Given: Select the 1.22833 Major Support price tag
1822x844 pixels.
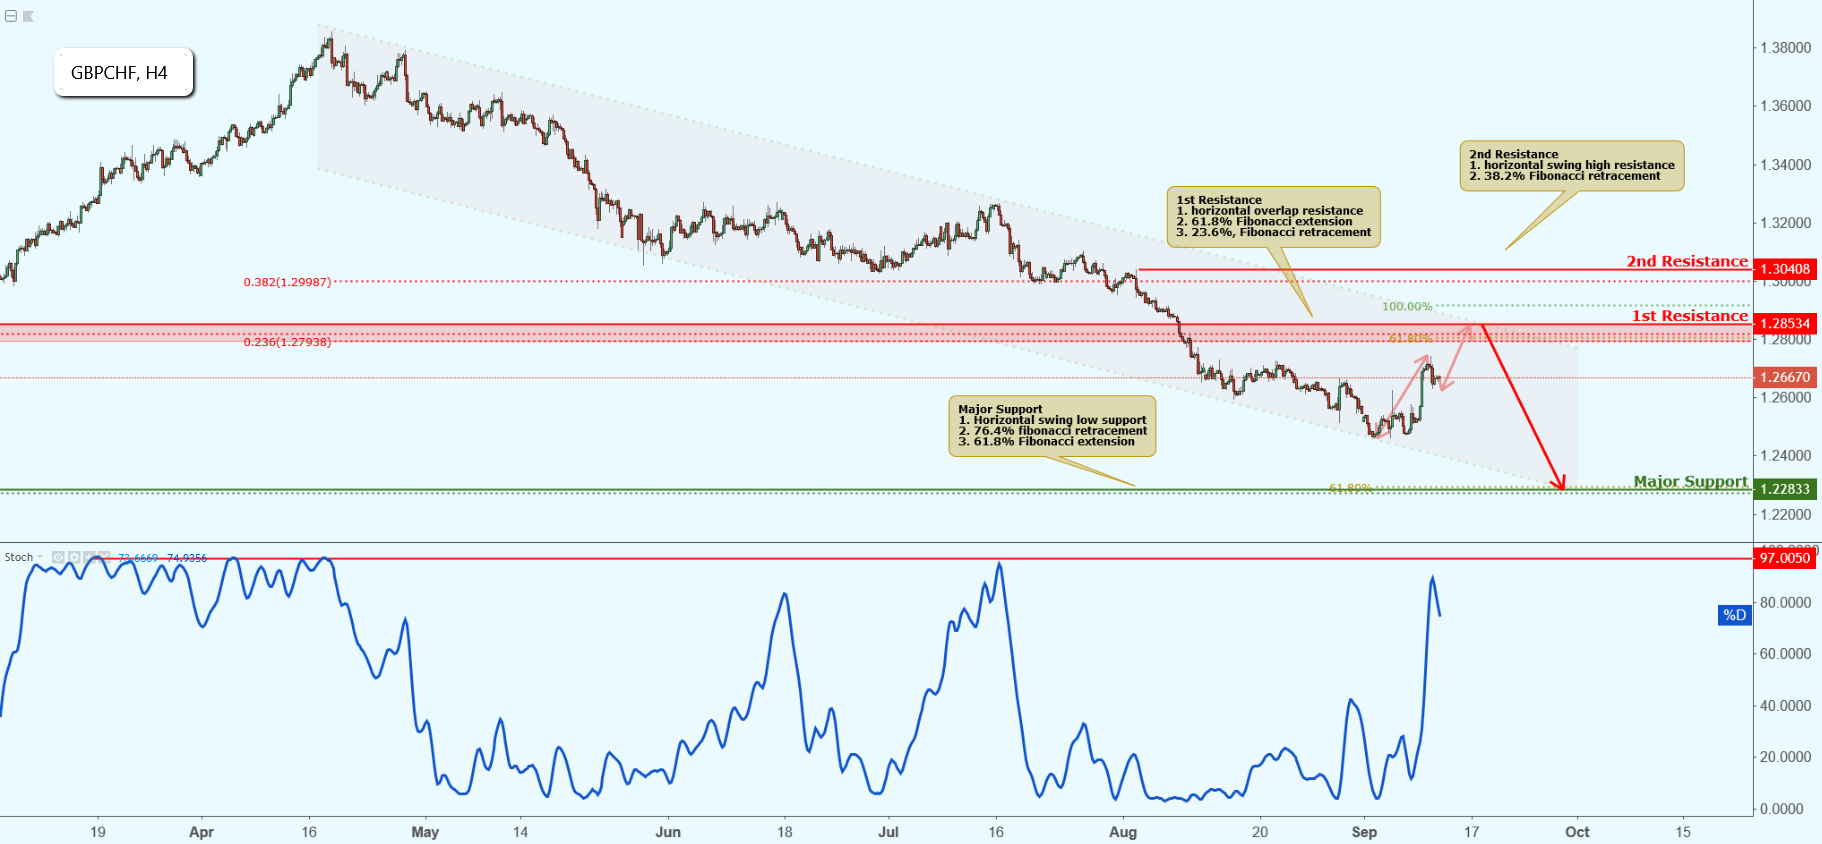Looking at the screenshot, I should (1785, 489).
